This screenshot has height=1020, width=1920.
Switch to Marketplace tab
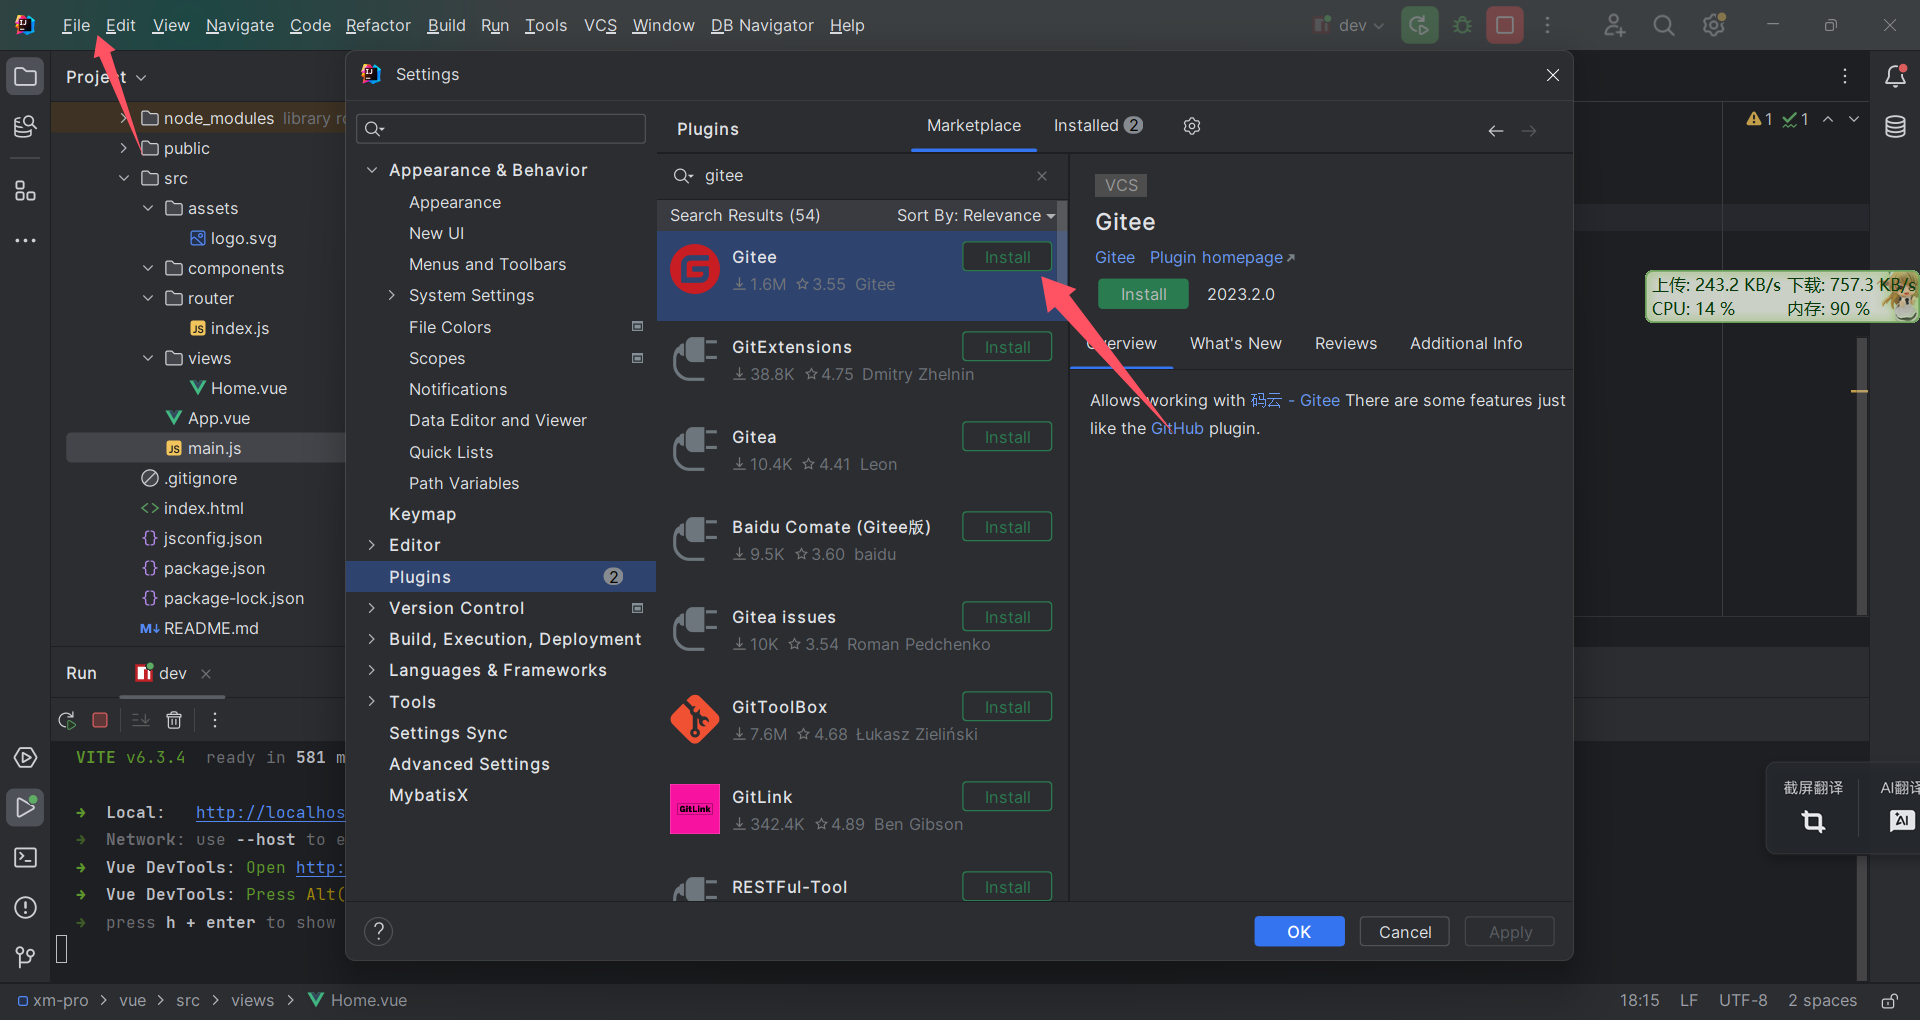click(x=974, y=126)
